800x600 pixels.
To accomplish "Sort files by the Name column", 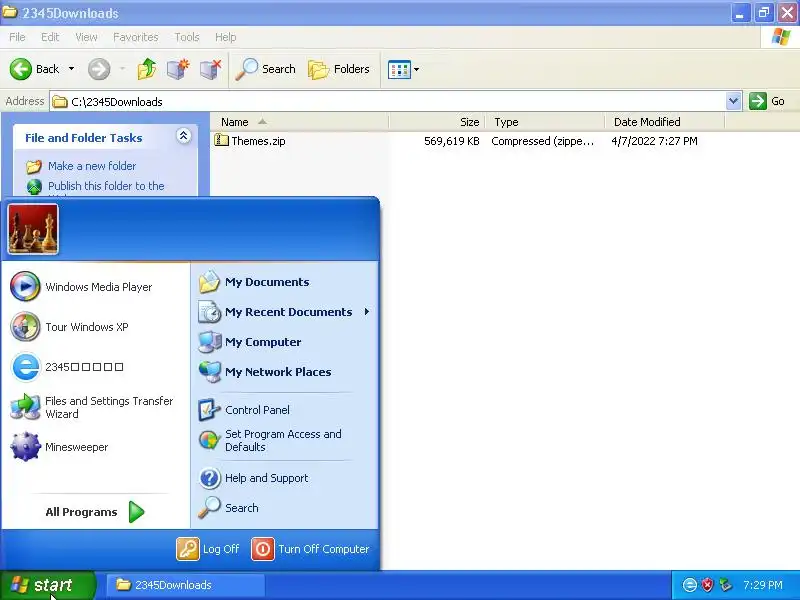I will tap(299, 122).
